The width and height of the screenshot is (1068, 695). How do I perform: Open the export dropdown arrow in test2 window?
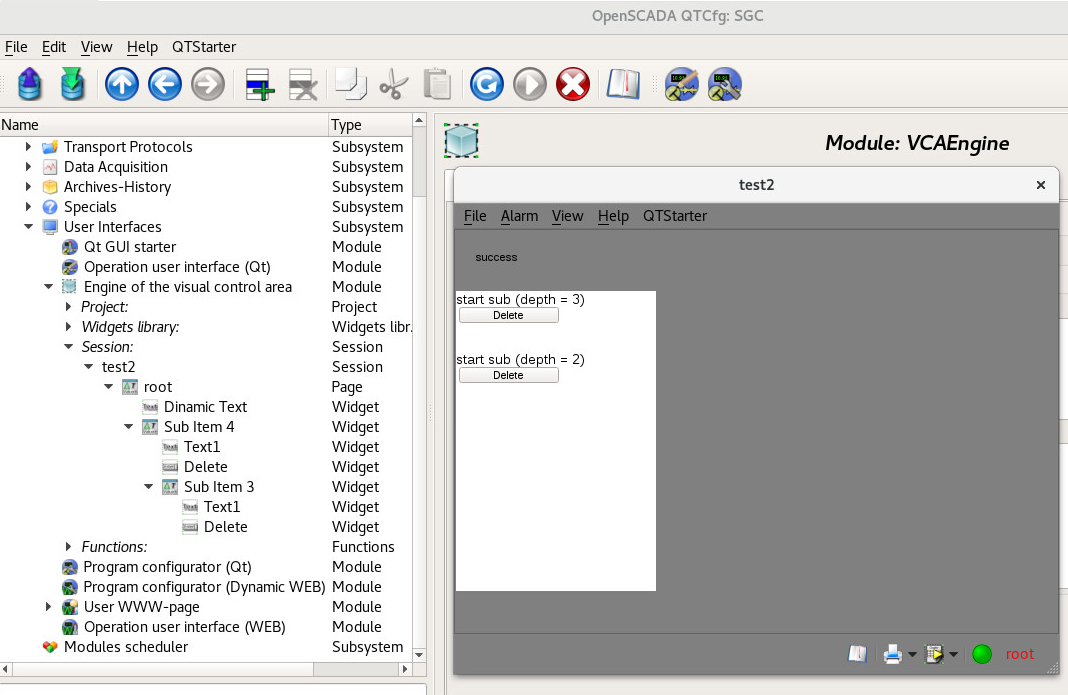click(953, 656)
